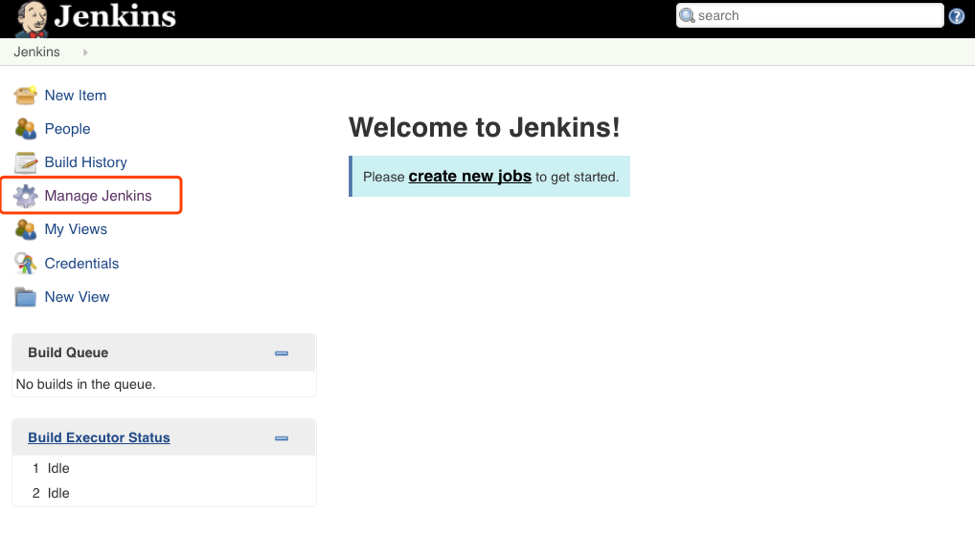Click the magnifier icon in search box
This screenshot has height=533, width=975.
pos(687,16)
